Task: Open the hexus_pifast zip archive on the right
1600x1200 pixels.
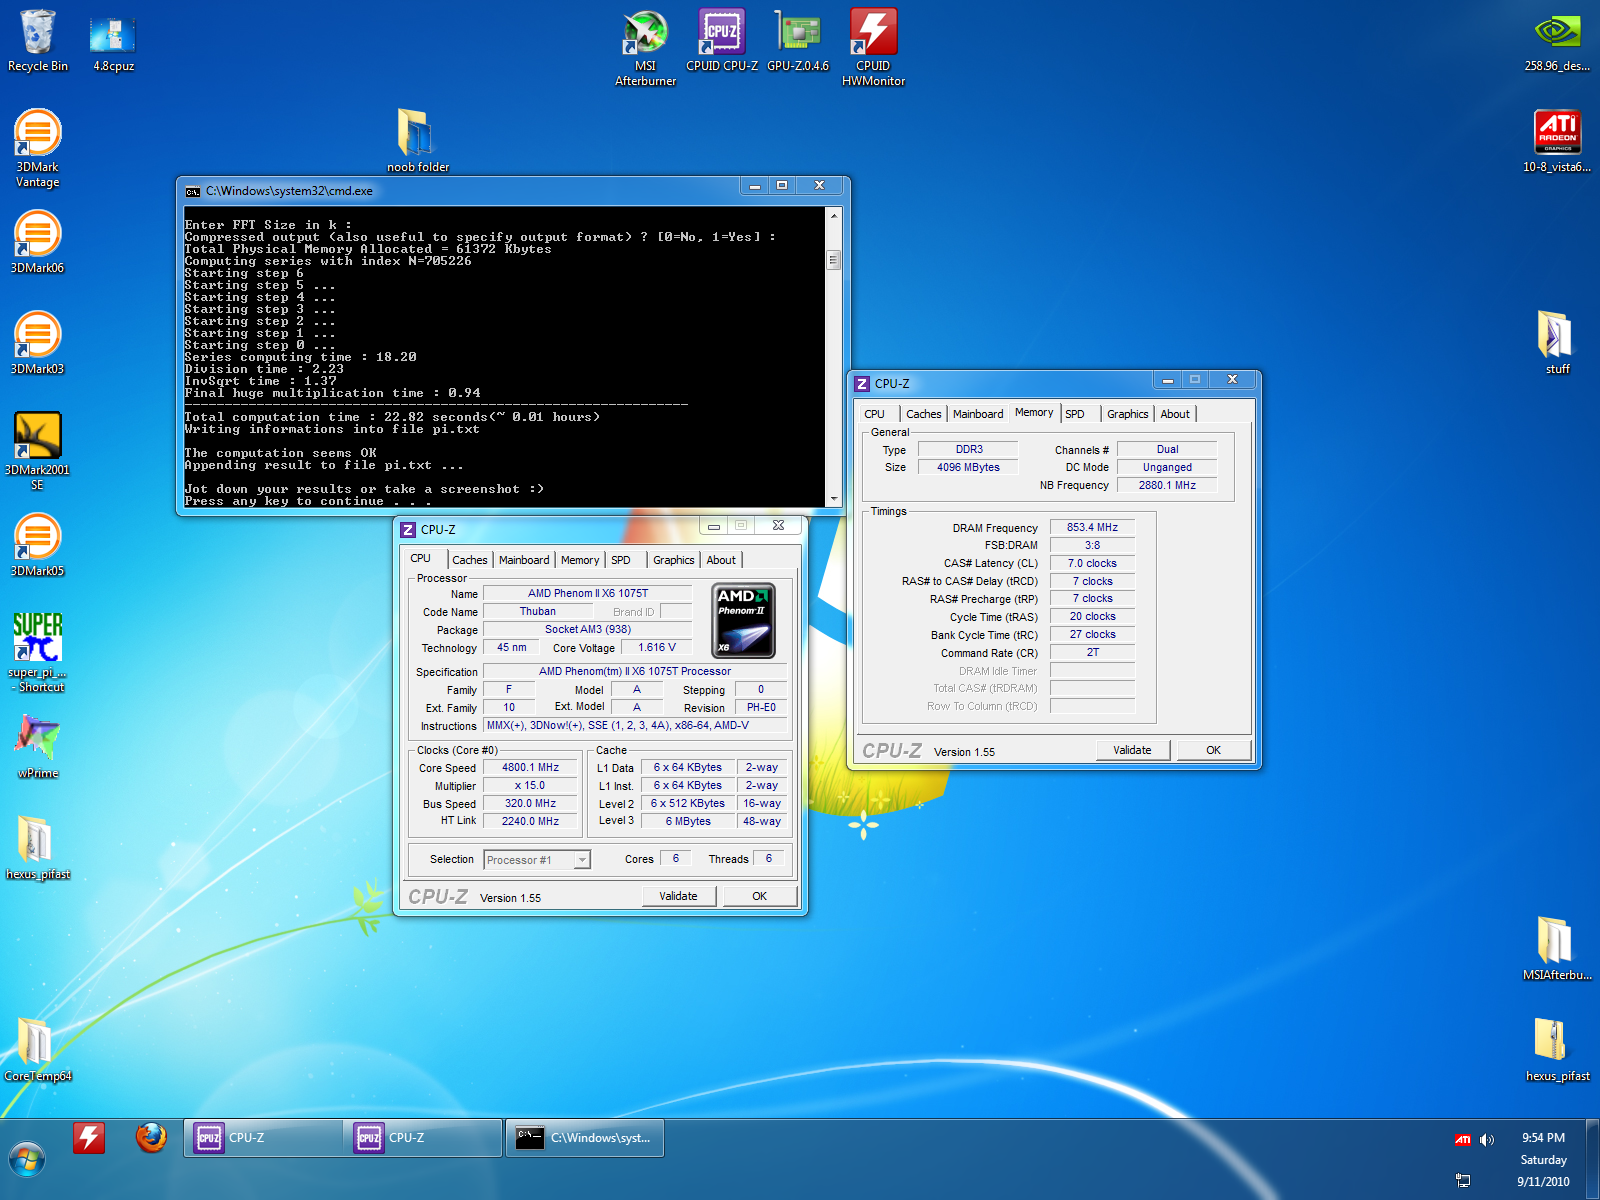Action: click(1557, 1050)
